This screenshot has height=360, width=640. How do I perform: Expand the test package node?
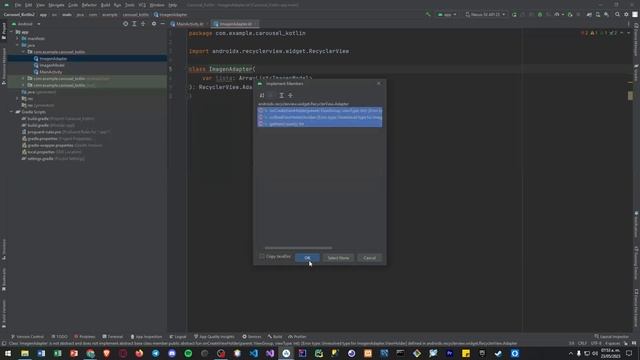pos(23,85)
